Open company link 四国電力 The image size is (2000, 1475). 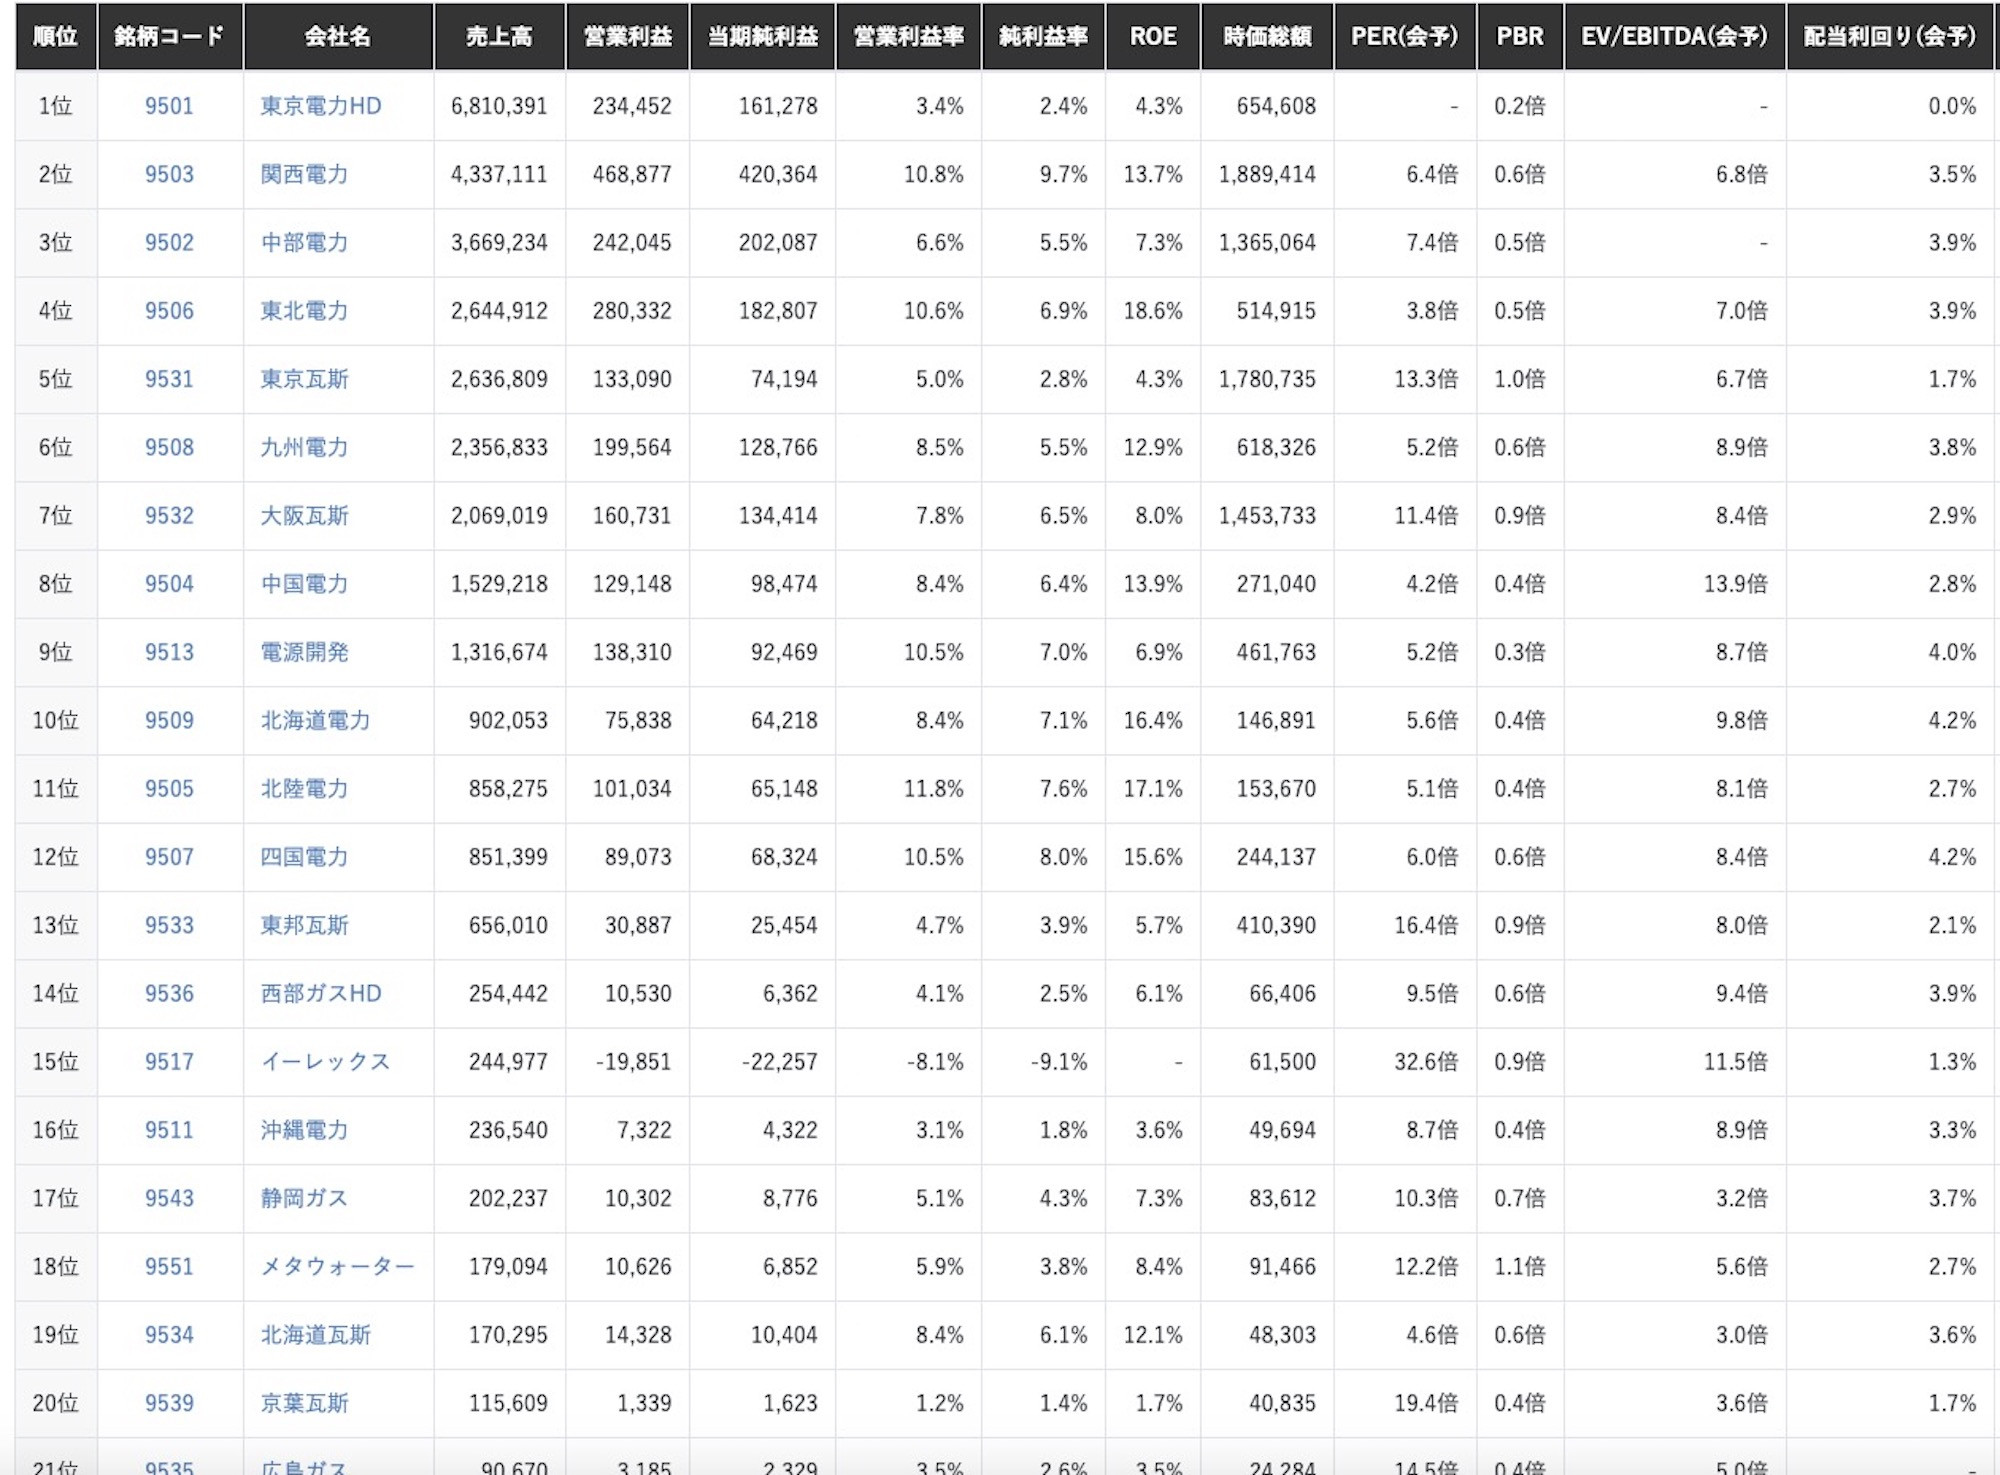tap(304, 857)
